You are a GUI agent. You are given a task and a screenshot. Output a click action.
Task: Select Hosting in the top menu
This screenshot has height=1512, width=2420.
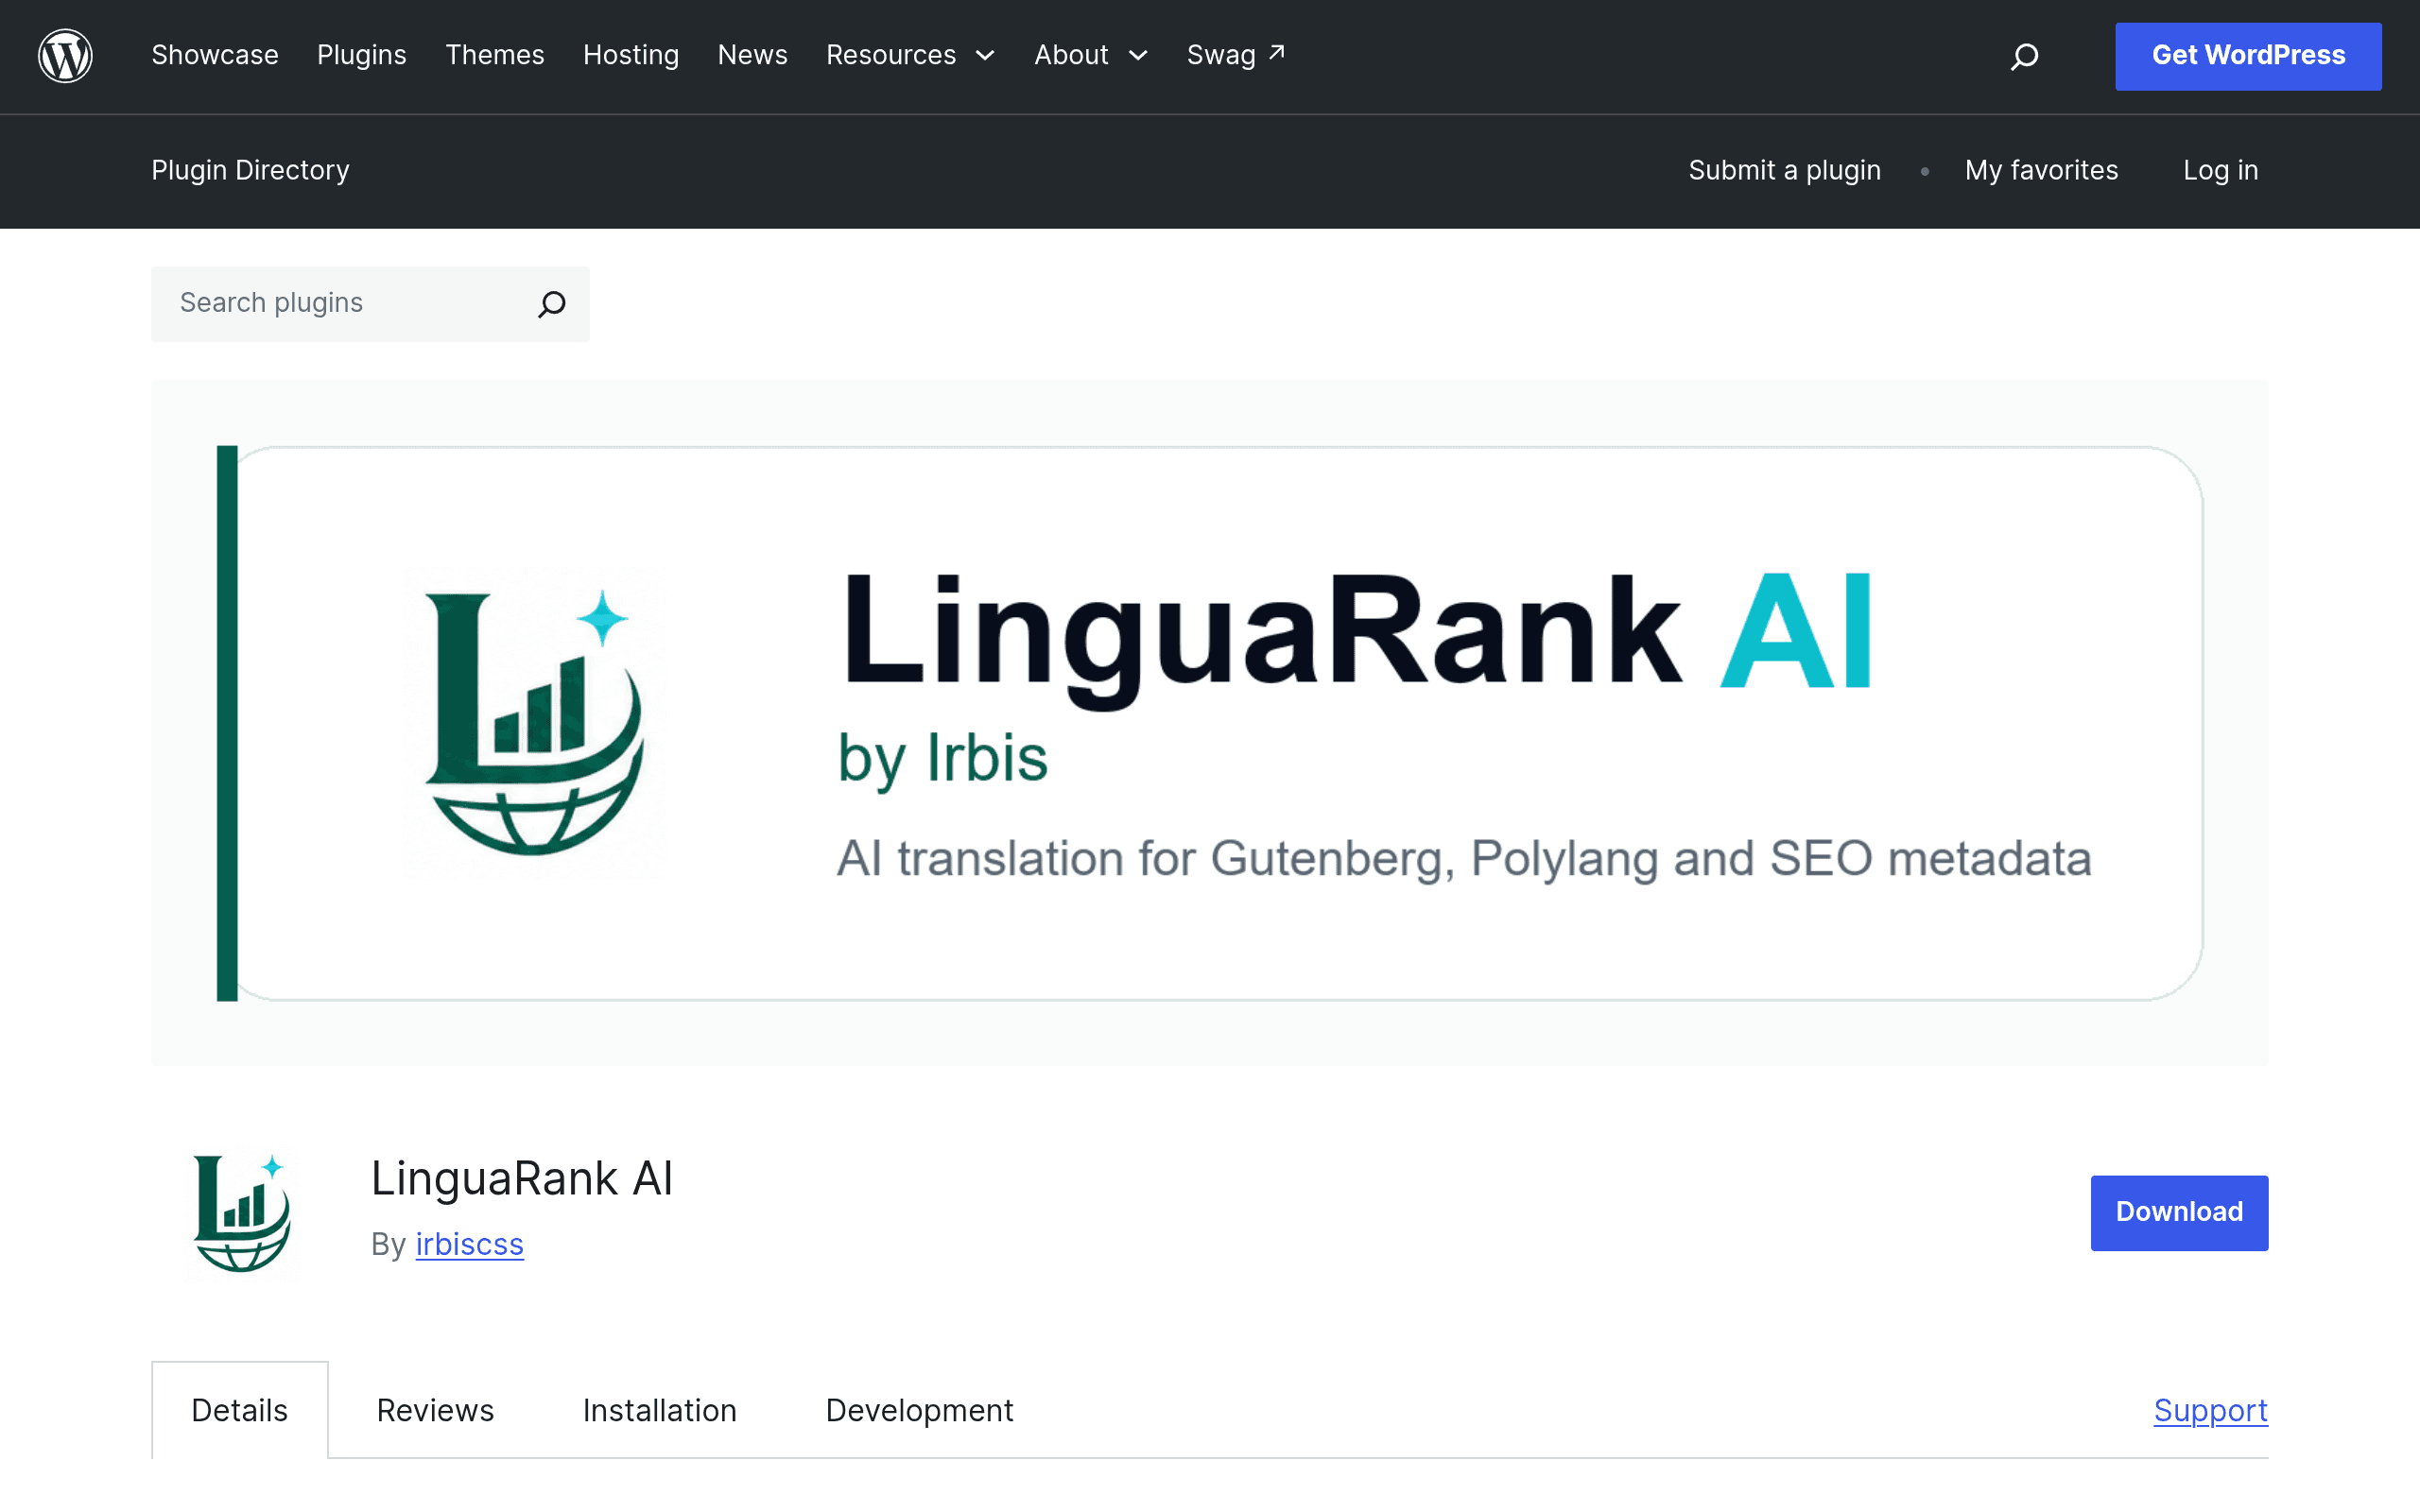tap(631, 55)
